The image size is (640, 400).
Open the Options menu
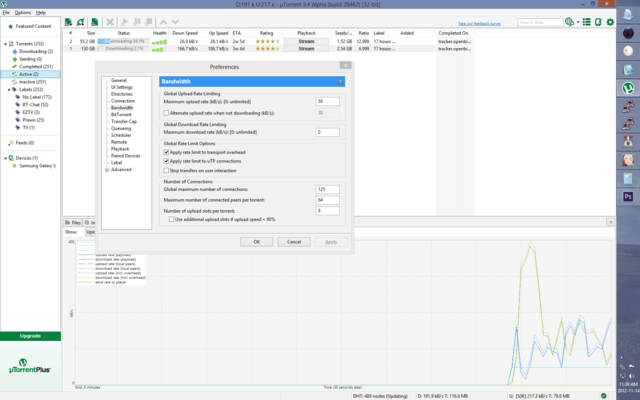(23, 13)
